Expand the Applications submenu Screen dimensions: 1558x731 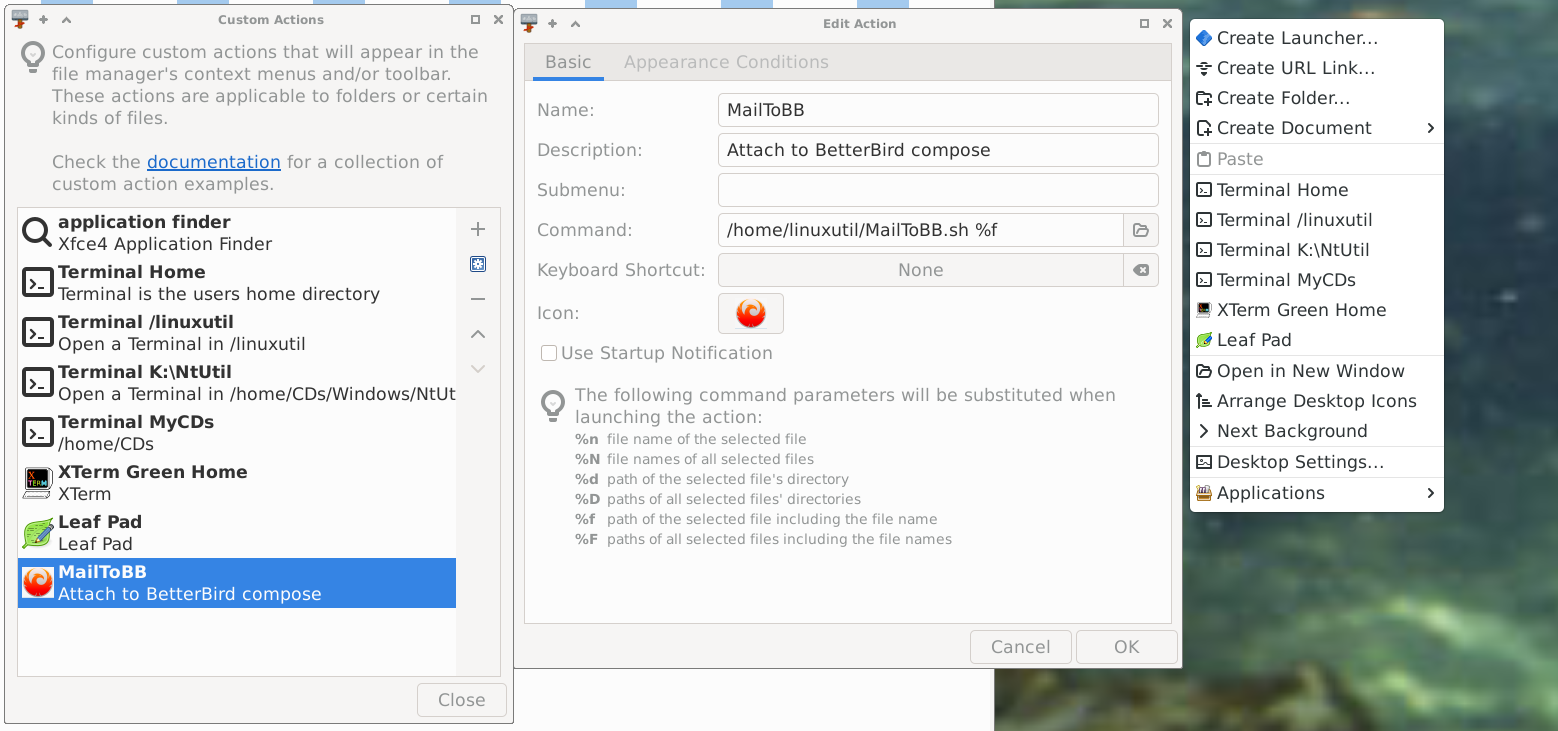point(1316,493)
